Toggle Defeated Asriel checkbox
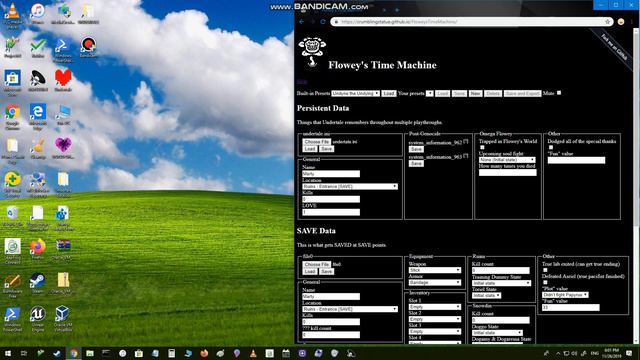Viewport: 640px width, 360px height. pos(545,282)
